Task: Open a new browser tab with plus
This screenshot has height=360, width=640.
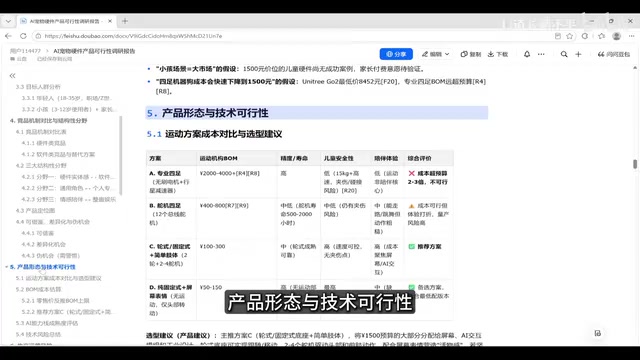Action: coord(125,21)
